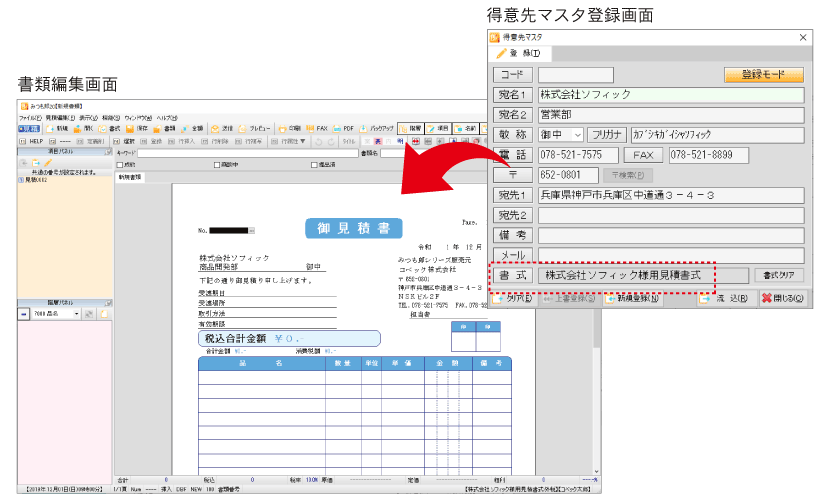Viewport: 830px width, 500px height.
Task: Click the pin icon on 項目パネル header
Action: (x=108, y=152)
